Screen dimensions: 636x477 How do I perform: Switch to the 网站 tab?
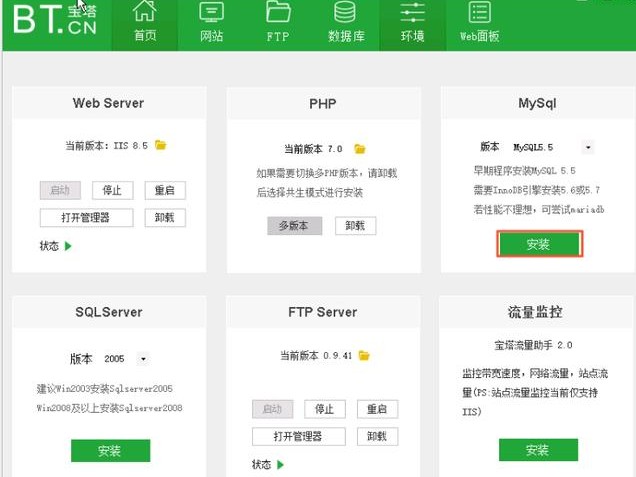pos(211,25)
